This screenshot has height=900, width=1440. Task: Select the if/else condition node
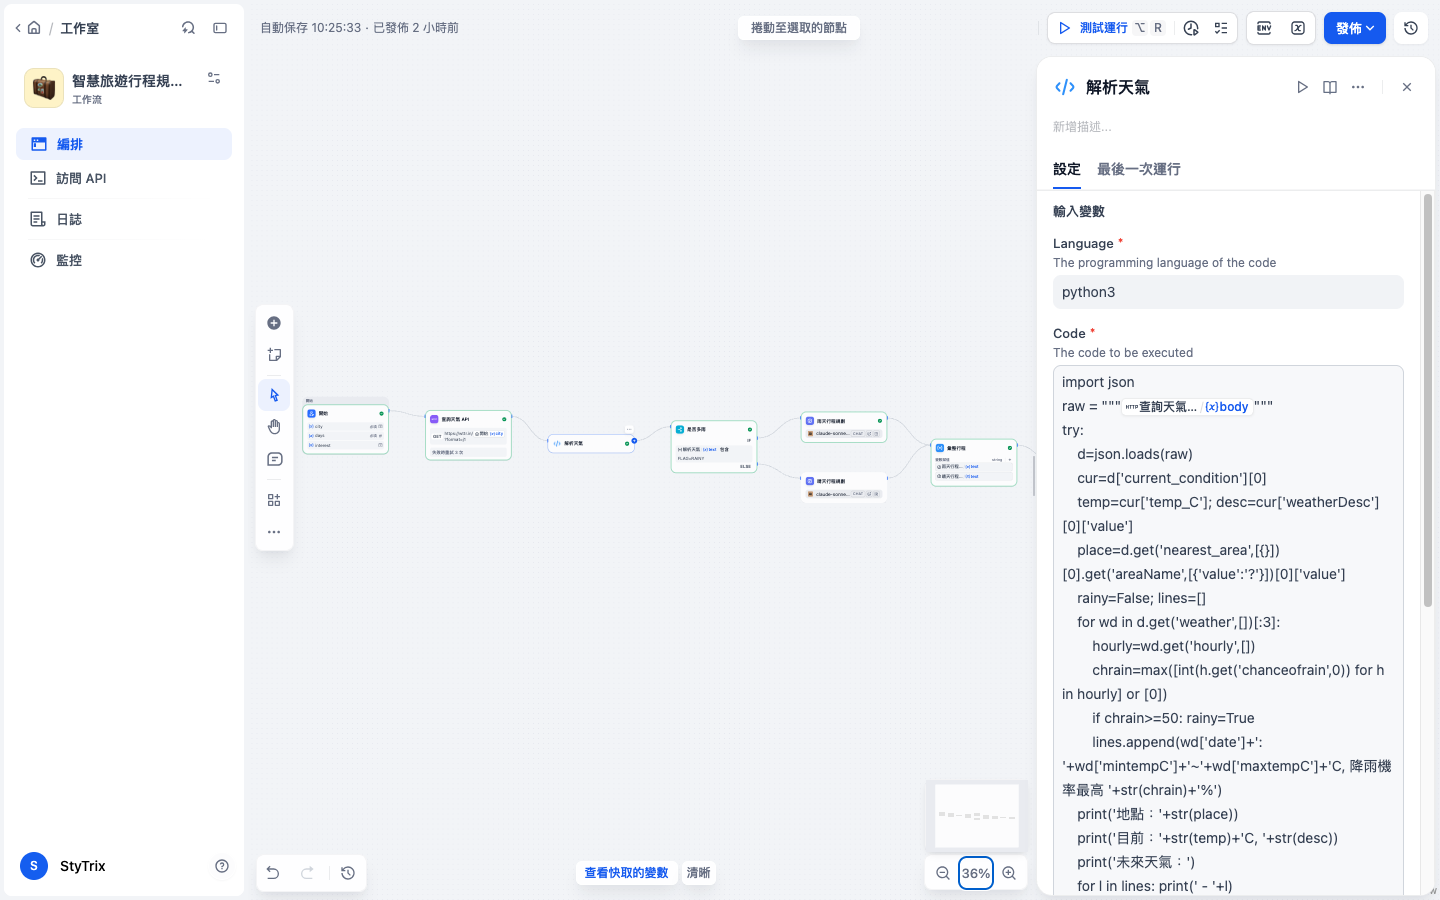(714, 447)
